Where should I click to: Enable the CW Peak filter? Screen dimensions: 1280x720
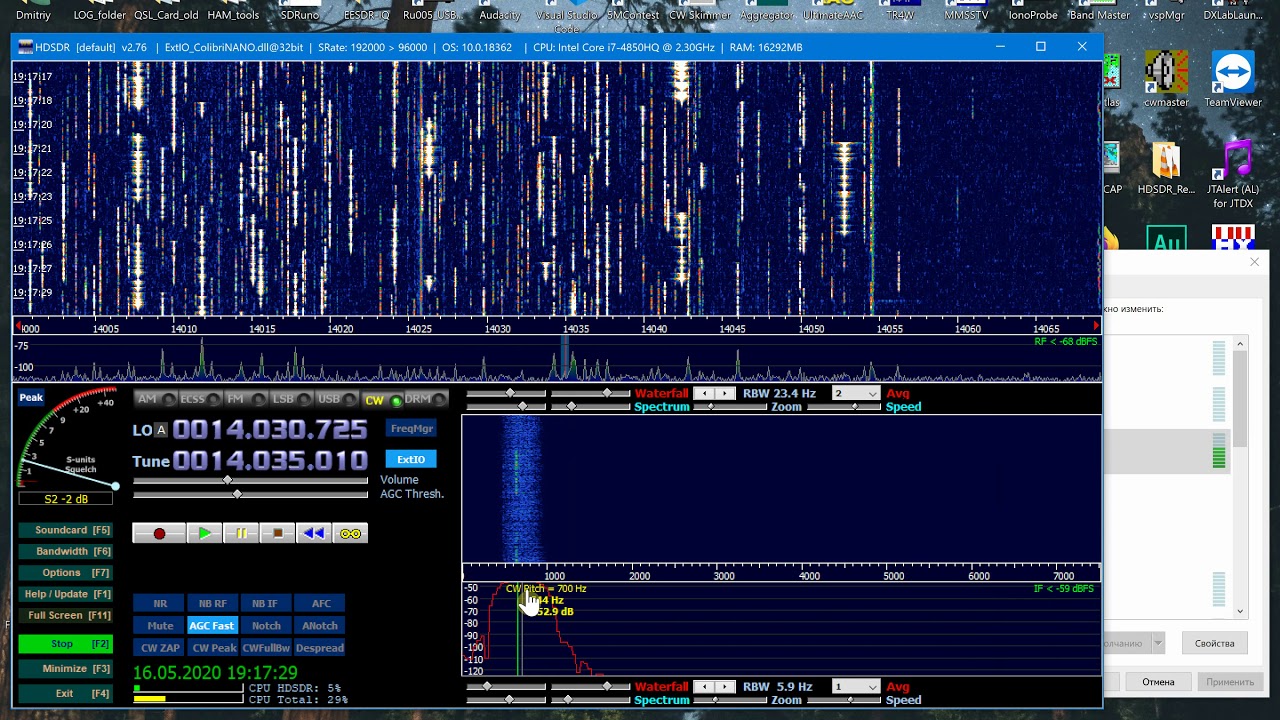[214, 648]
